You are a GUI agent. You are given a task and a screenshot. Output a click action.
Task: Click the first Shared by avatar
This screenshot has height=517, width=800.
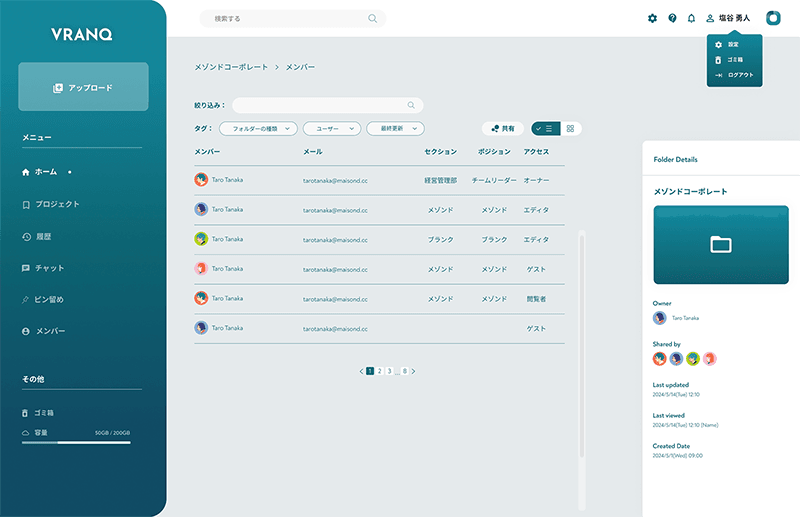click(x=659, y=358)
